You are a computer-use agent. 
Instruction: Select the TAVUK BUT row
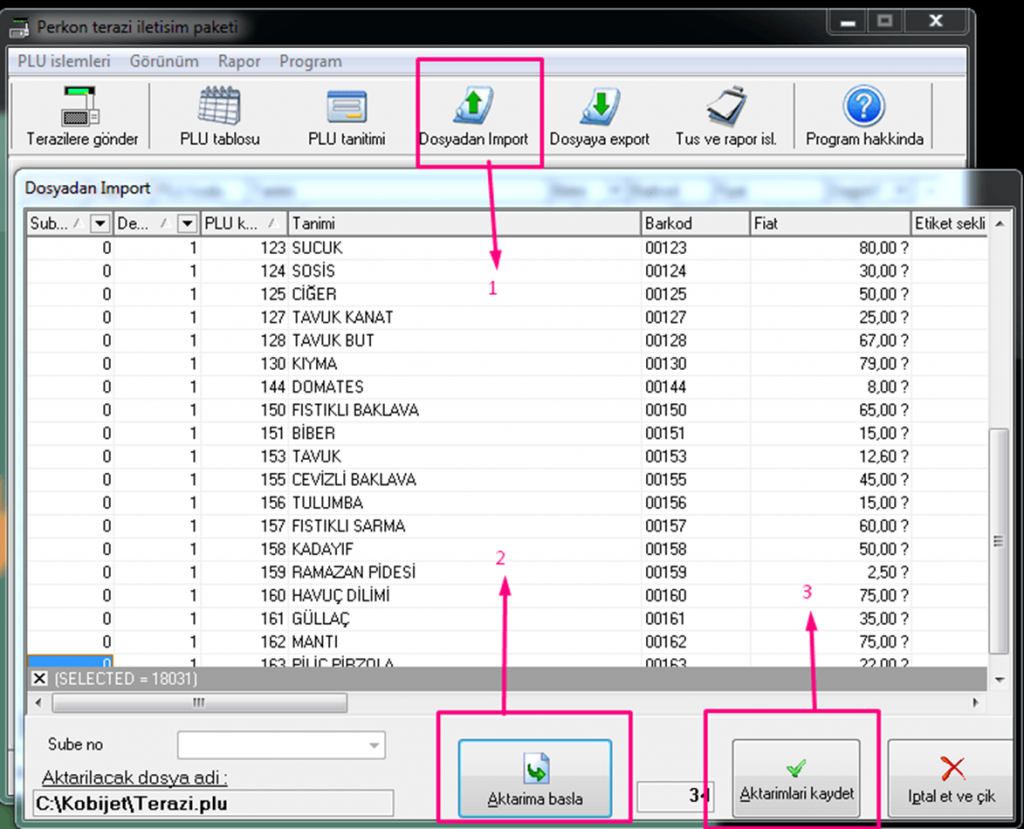pyautogui.click(x=507, y=340)
